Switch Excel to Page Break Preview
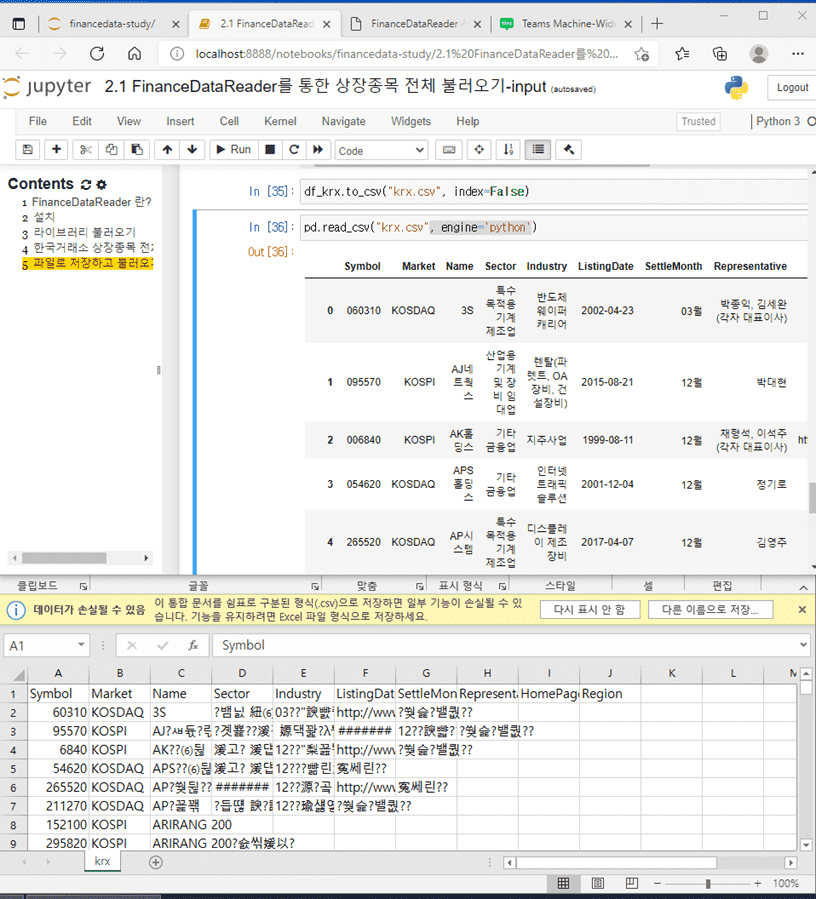The height and width of the screenshot is (899, 816). point(631,884)
